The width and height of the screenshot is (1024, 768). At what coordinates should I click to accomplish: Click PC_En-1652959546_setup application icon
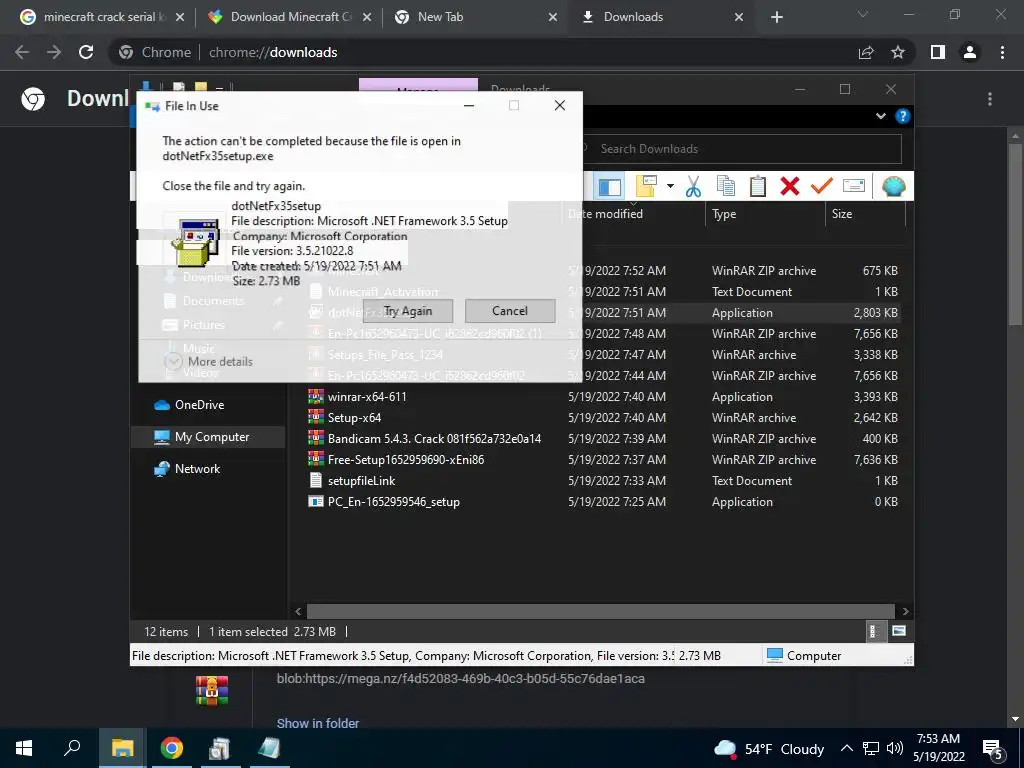pos(315,502)
